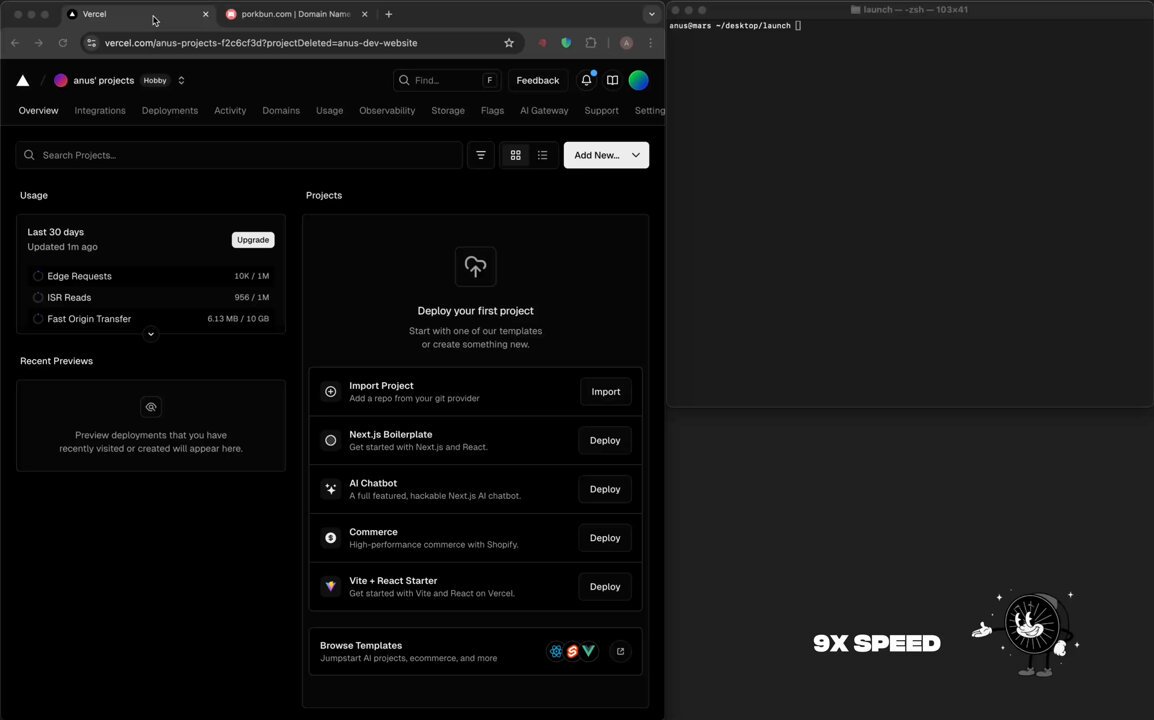Viewport: 1154px width, 720px height.
Task: Open the tab search dropdown in Chrome
Action: [x=651, y=14]
